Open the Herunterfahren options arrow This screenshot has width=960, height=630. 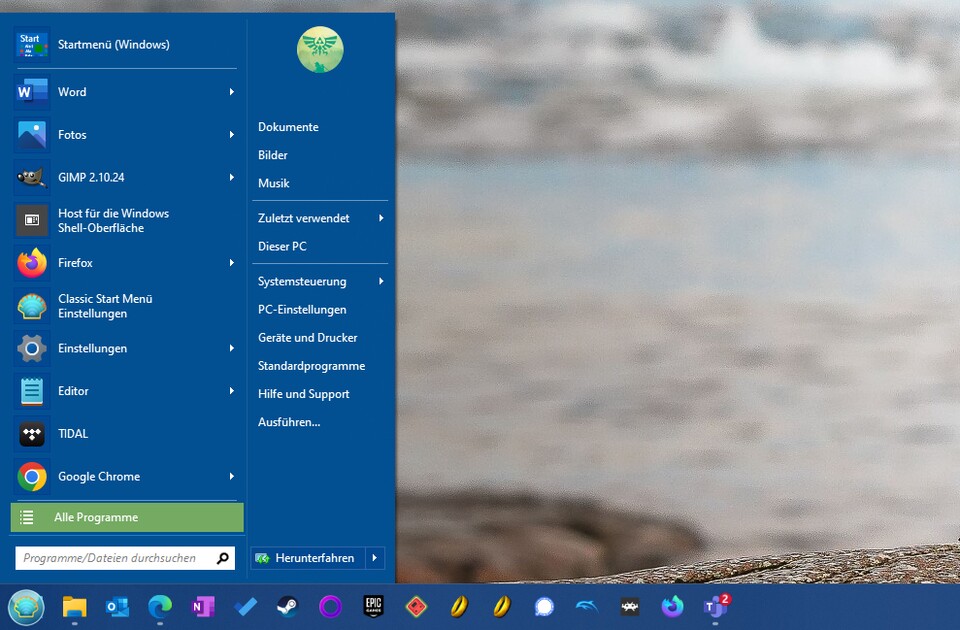tap(375, 558)
